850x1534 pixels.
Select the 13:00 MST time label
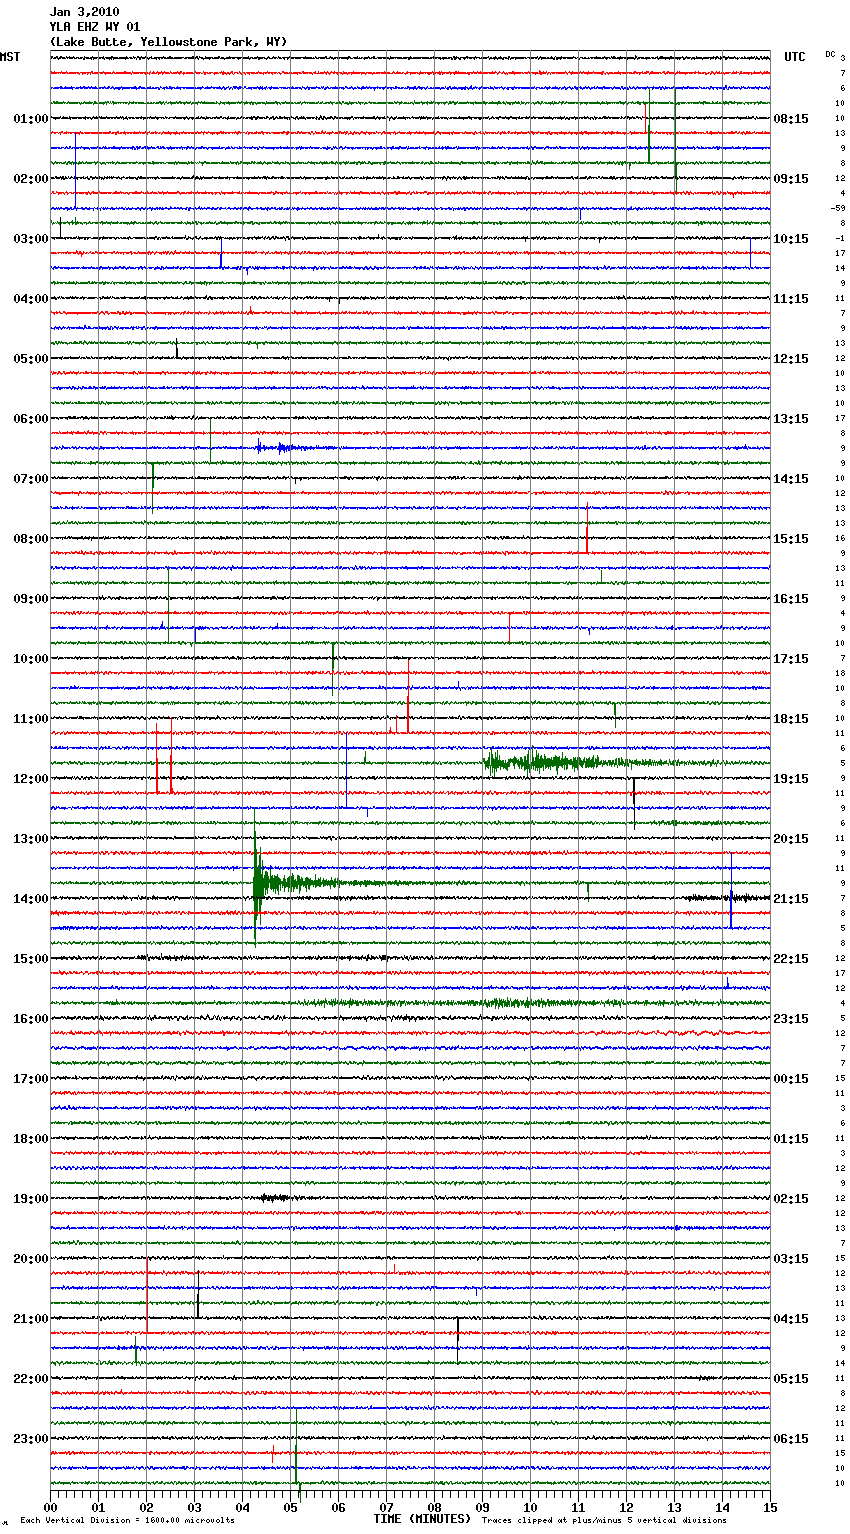[x=30, y=838]
